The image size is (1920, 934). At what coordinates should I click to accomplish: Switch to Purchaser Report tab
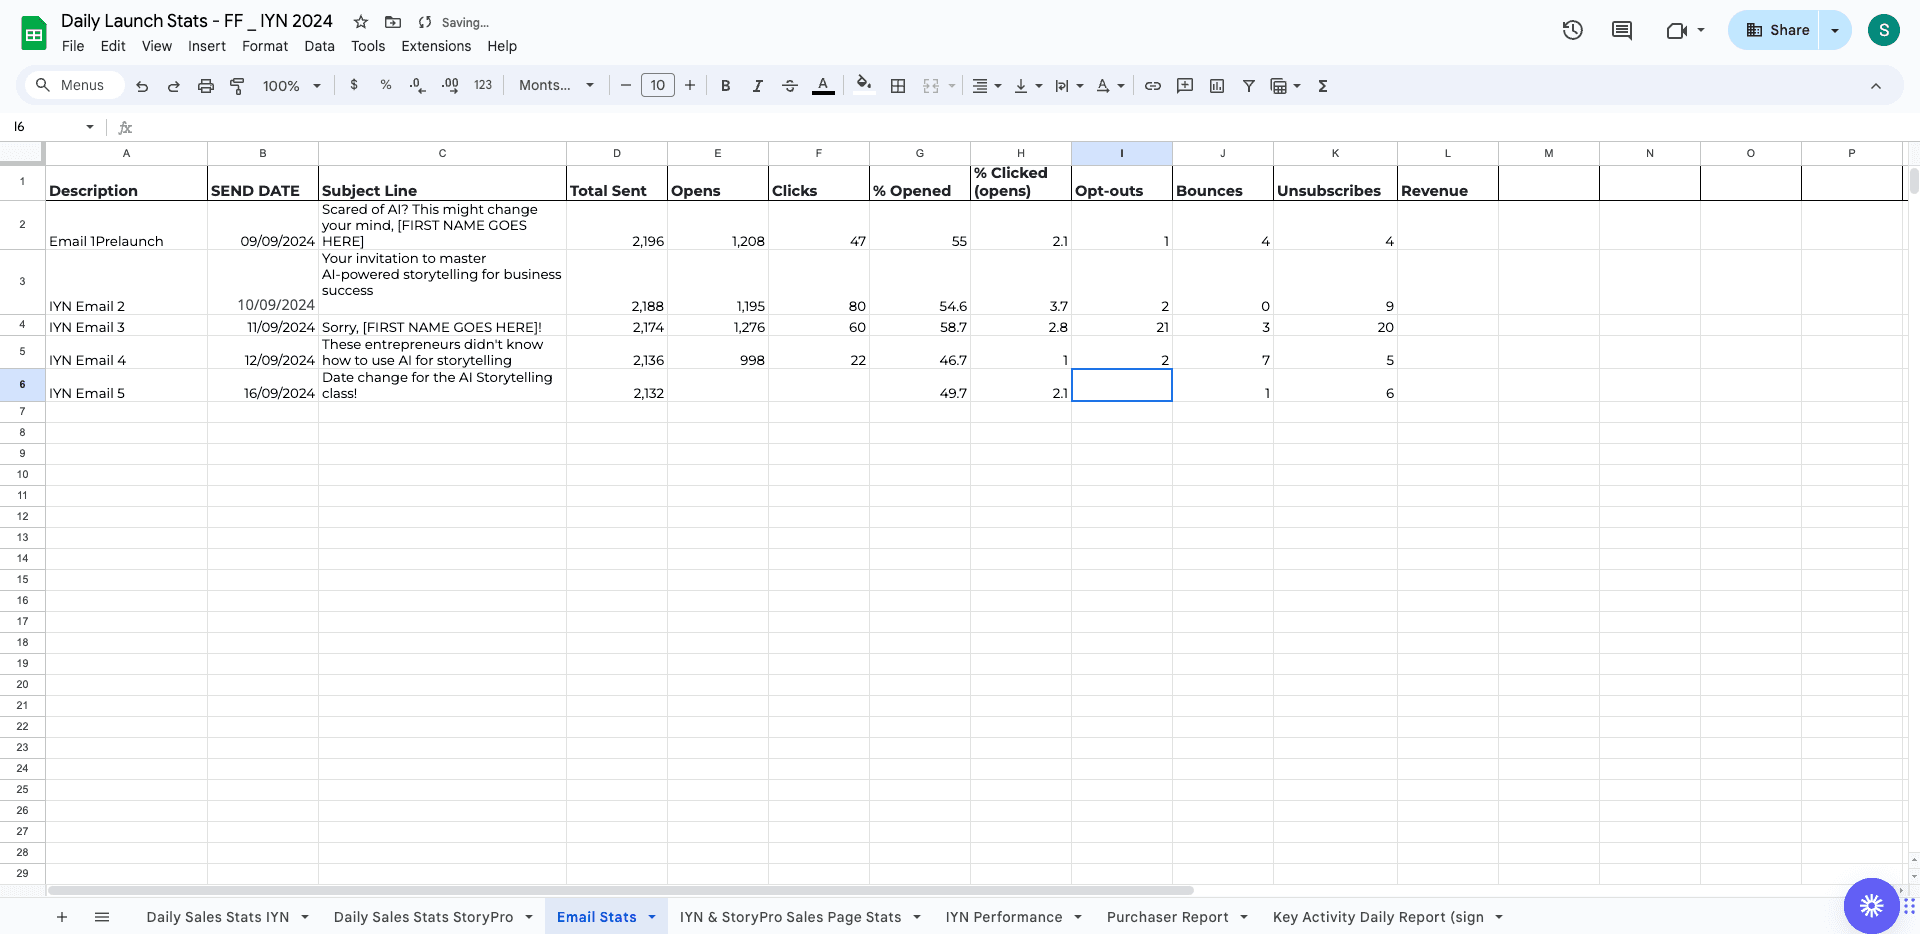click(x=1168, y=917)
